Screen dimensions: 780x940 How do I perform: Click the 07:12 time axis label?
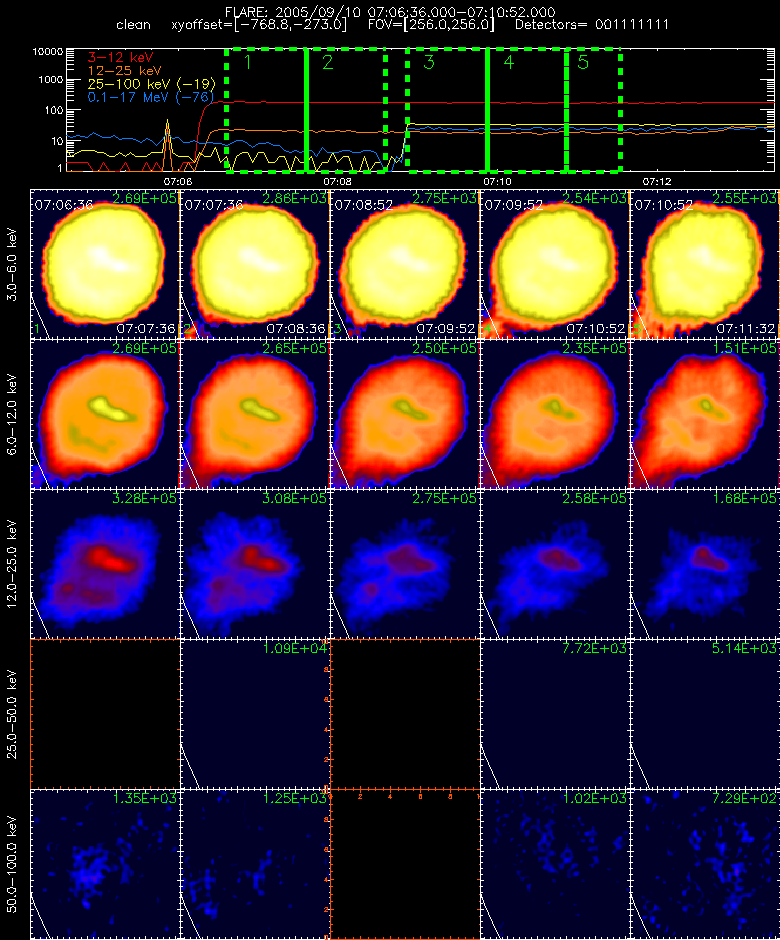pyautogui.click(x=656, y=181)
